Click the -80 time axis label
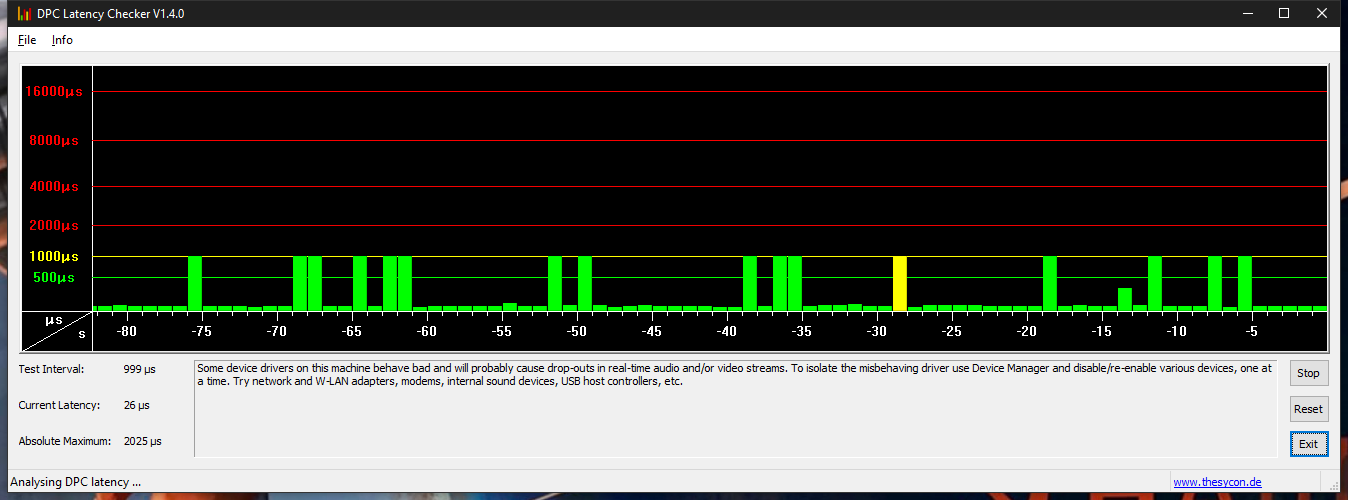This screenshot has height=500, width=1348. click(x=126, y=331)
